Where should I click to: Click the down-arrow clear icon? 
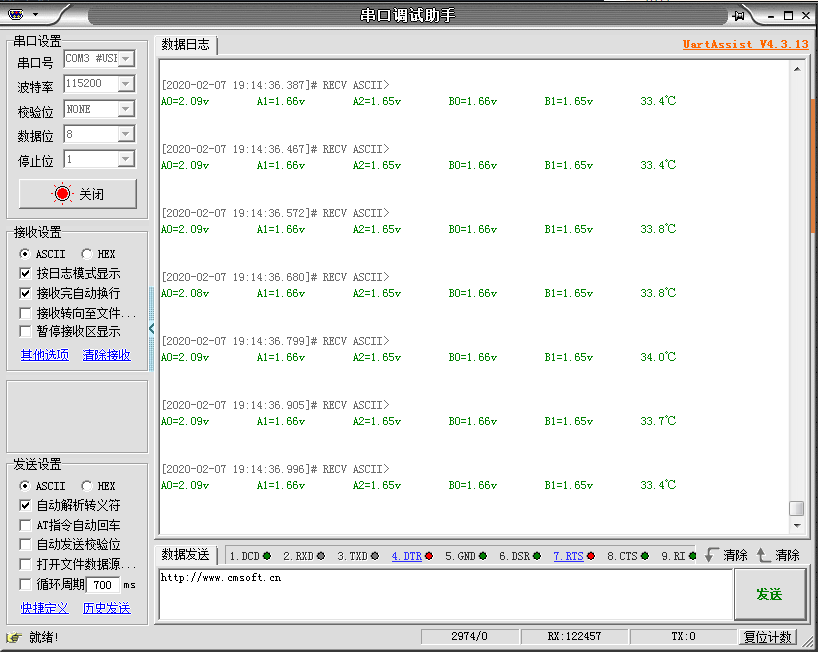(x=711, y=555)
